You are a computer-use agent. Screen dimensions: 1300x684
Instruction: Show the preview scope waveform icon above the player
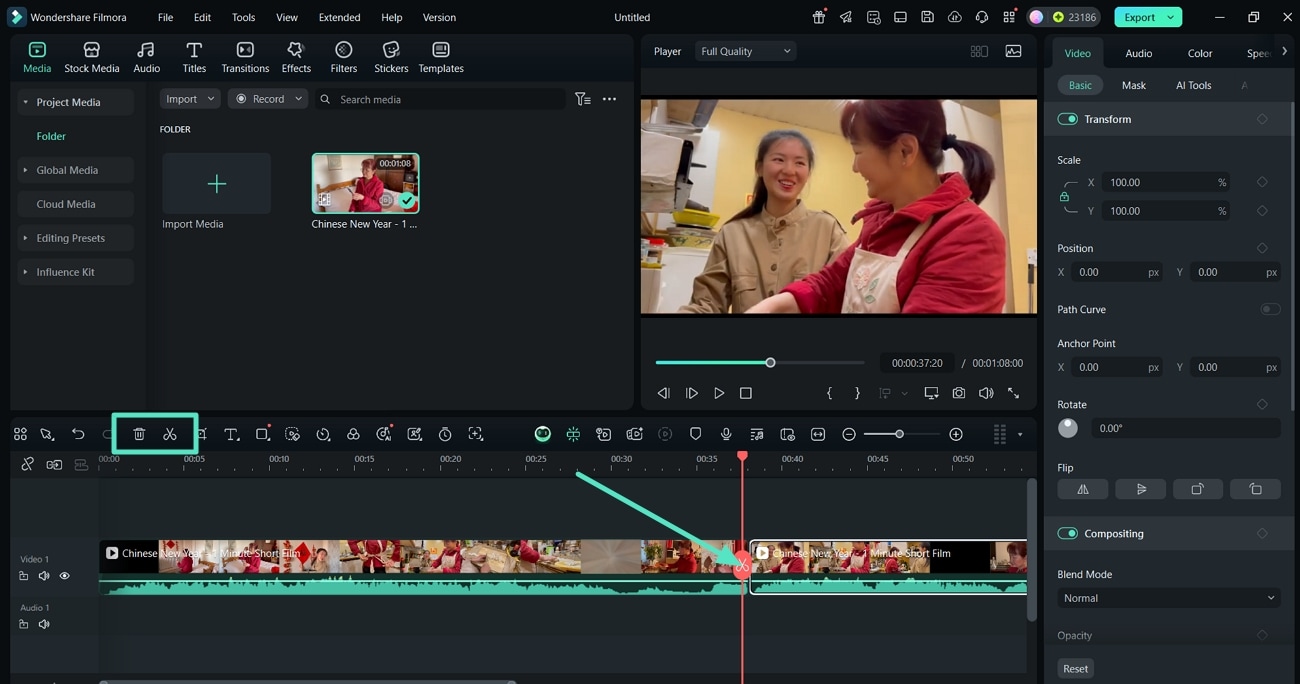[x=1014, y=51]
